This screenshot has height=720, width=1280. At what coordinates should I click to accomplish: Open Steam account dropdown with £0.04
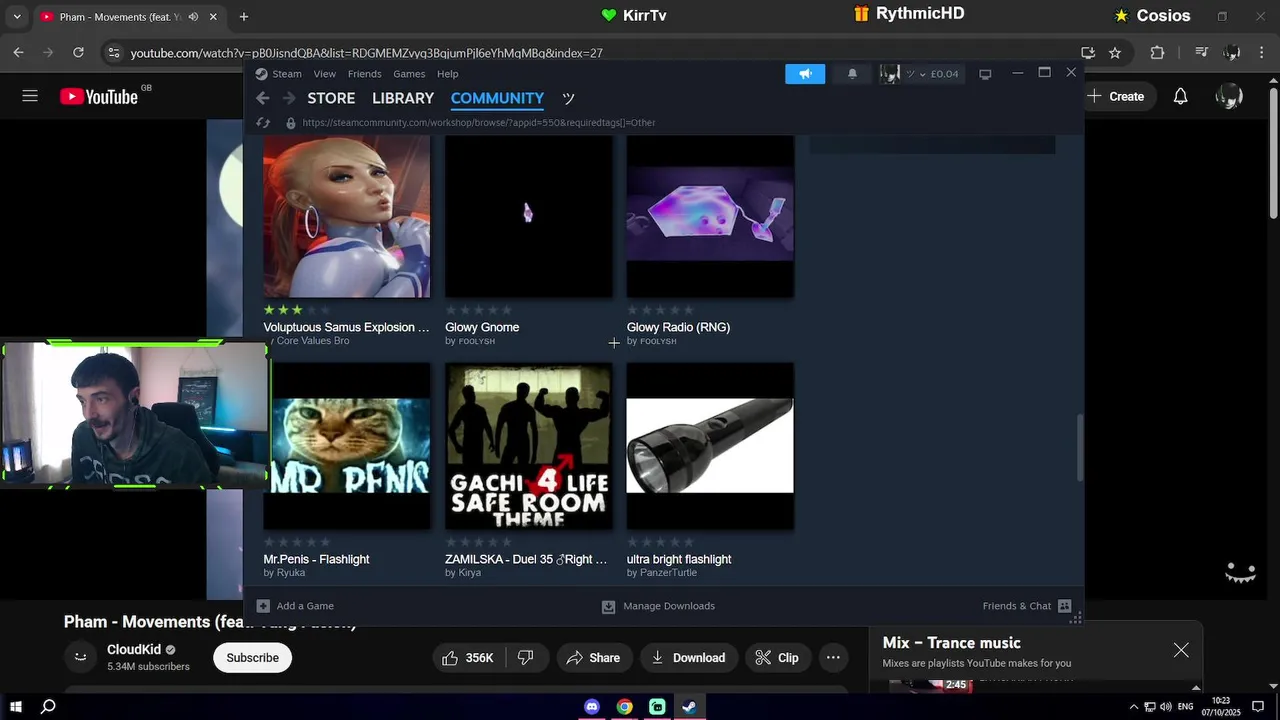point(920,74)
